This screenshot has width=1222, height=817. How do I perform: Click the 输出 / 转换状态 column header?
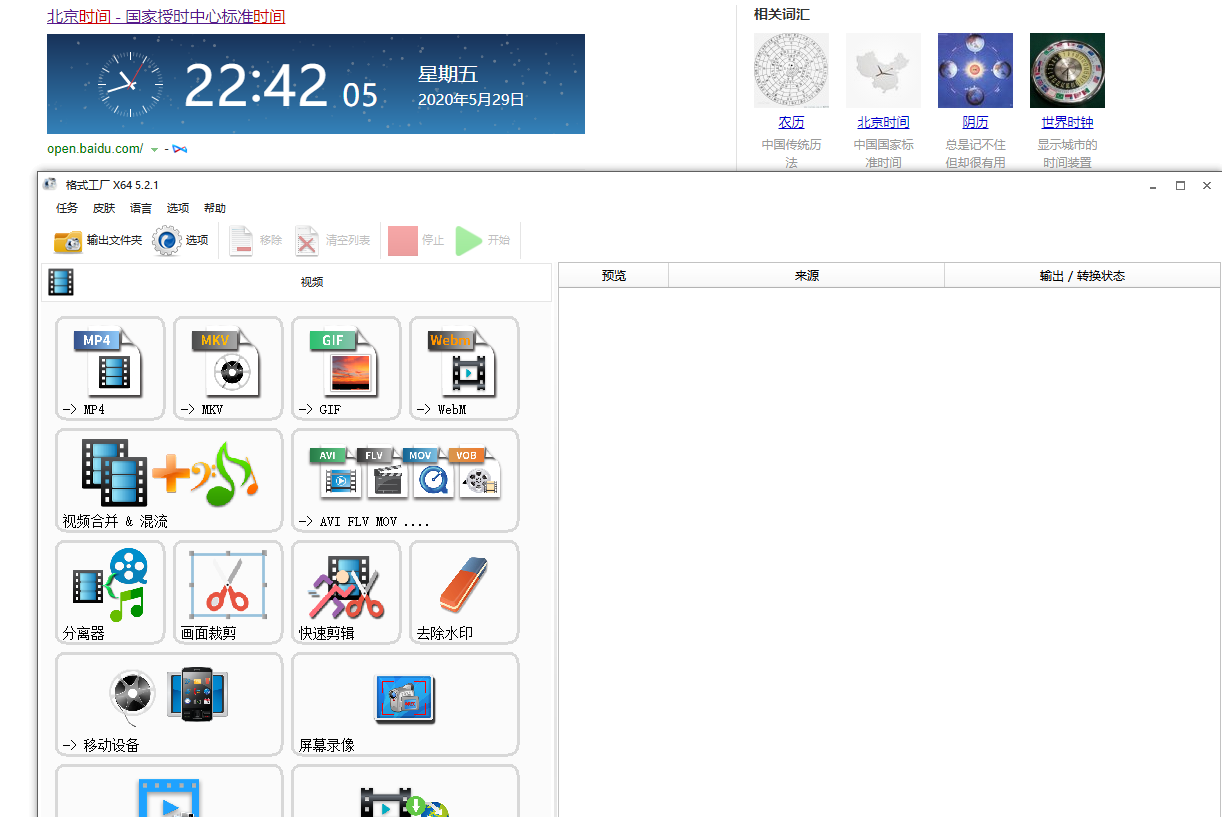pyautogui.click(x=1082, y=276)
